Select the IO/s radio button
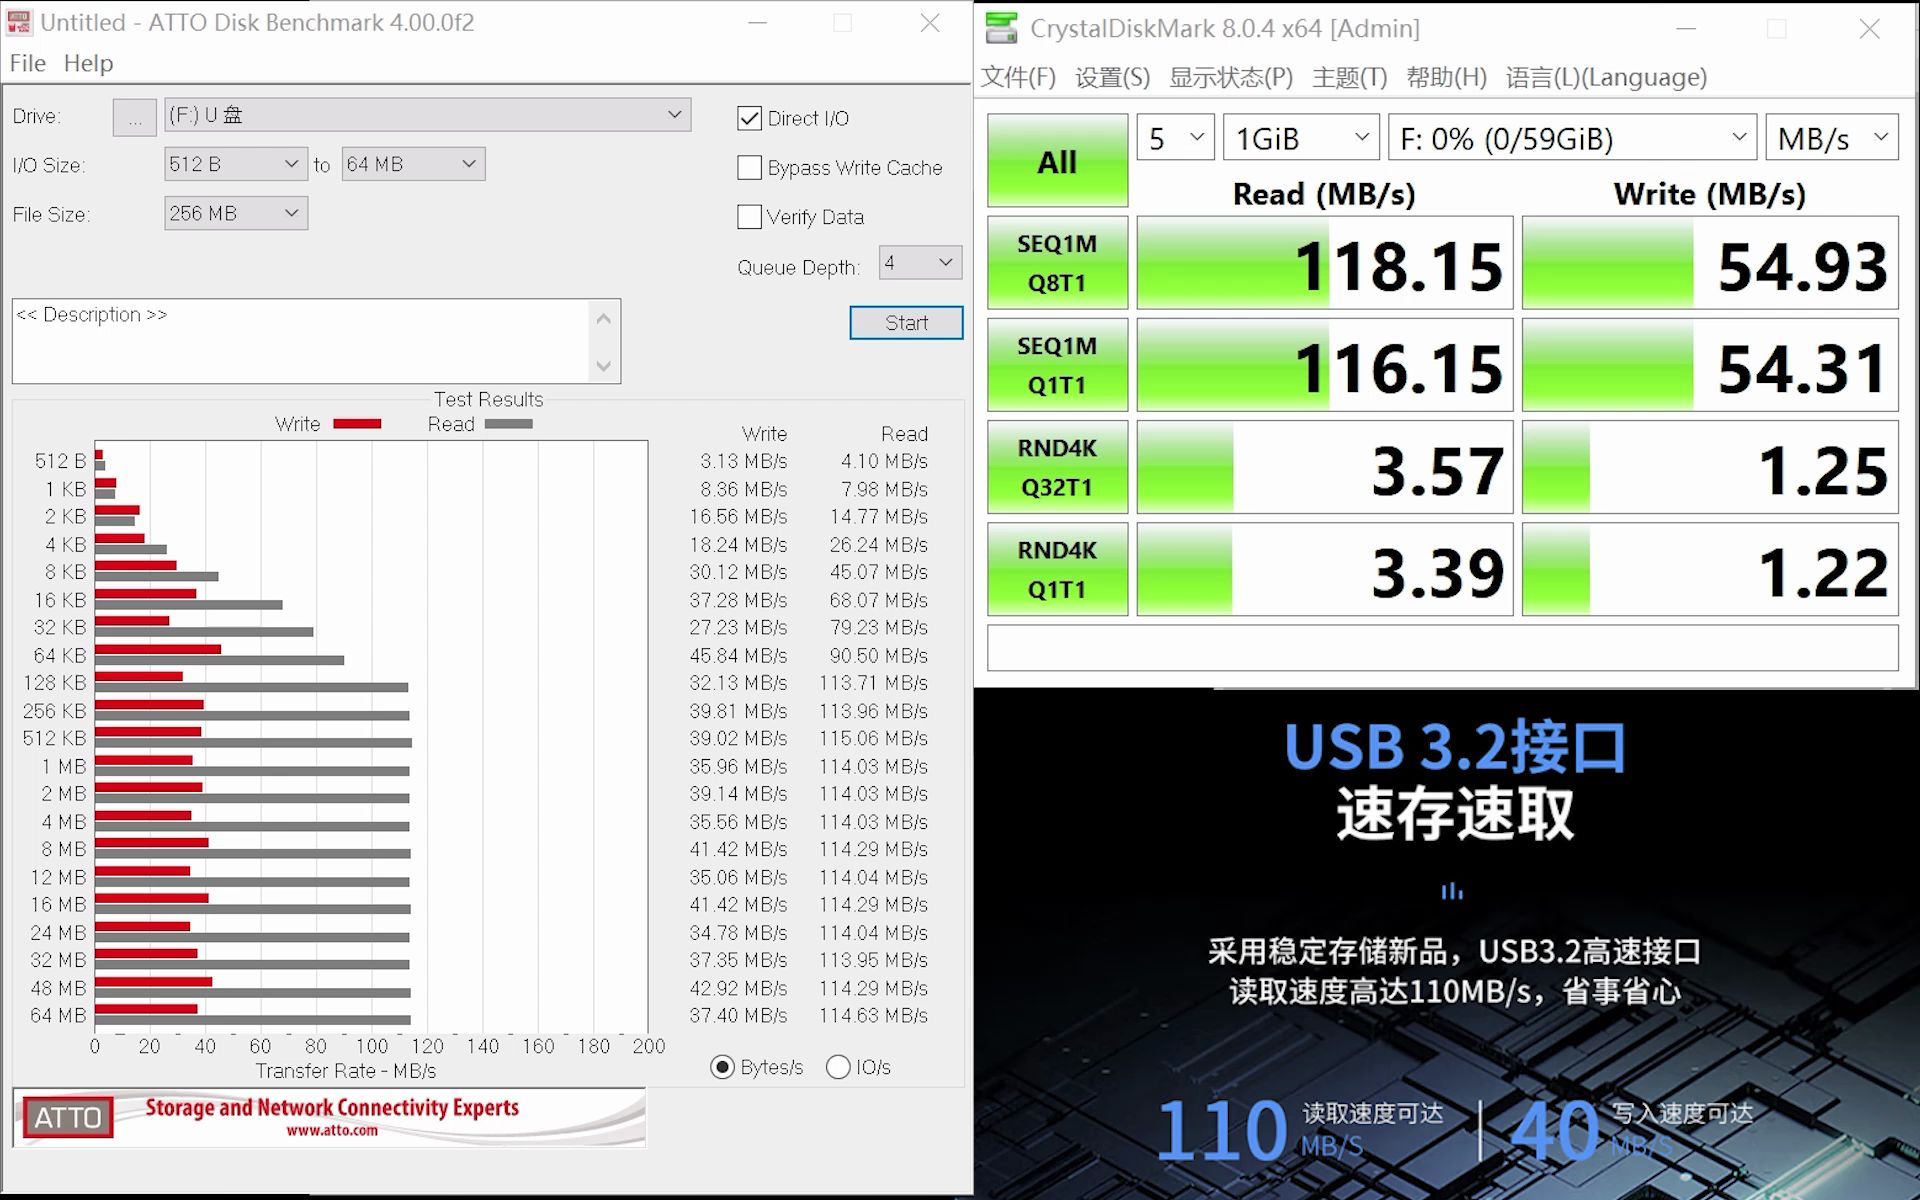 click(838, 1067)
